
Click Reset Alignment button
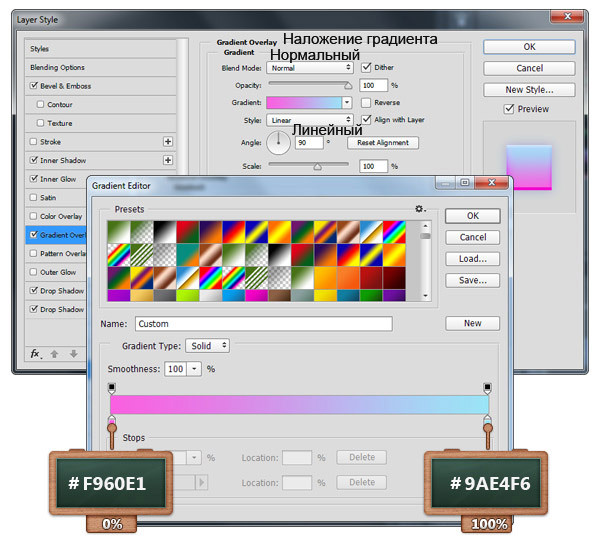(383, 143)
